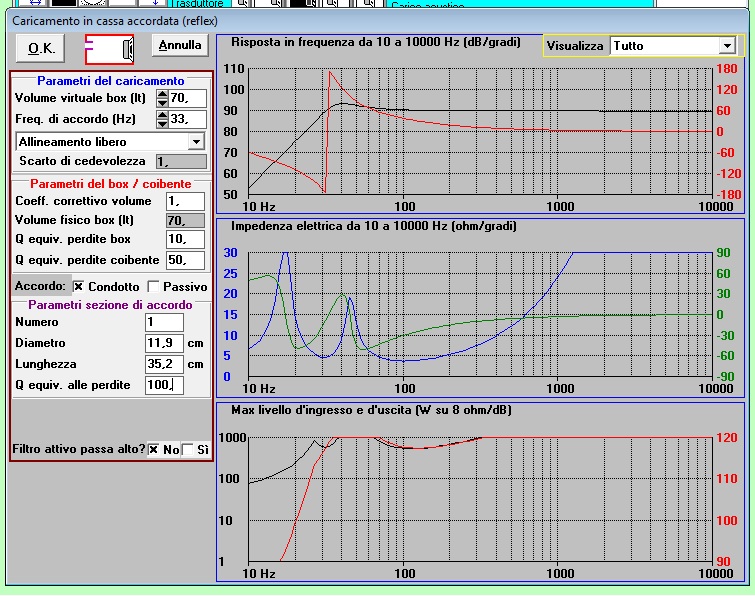Edit the Diametro field in cm

point(164,343)
